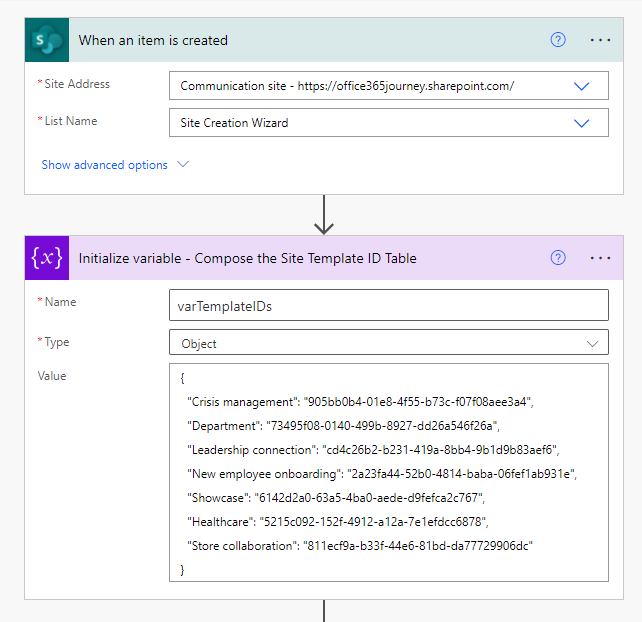This screenshot has height=622, width=642.
Task: Click the "Store collaboration" line in Value
Action: click(x=360, y=545)
